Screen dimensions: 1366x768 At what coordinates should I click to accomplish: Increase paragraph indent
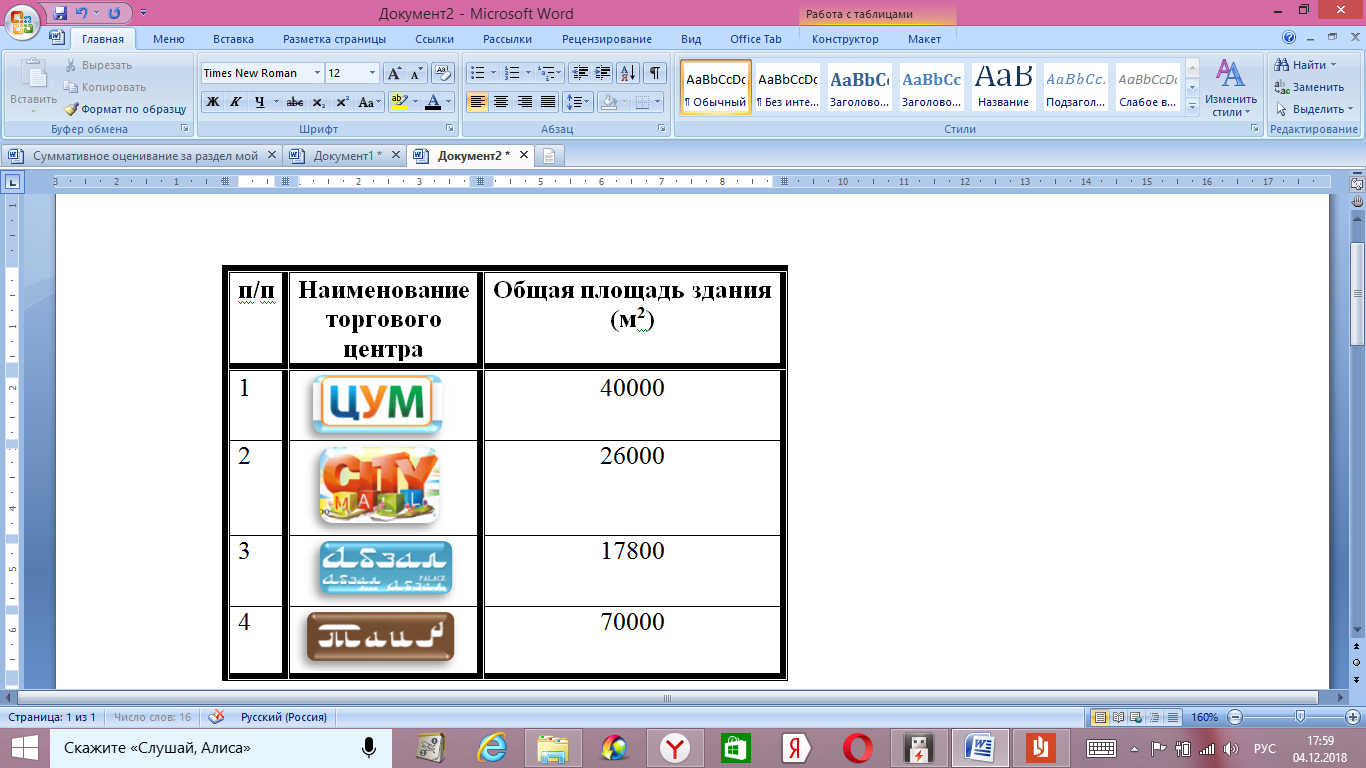click(x=602, y=73)
